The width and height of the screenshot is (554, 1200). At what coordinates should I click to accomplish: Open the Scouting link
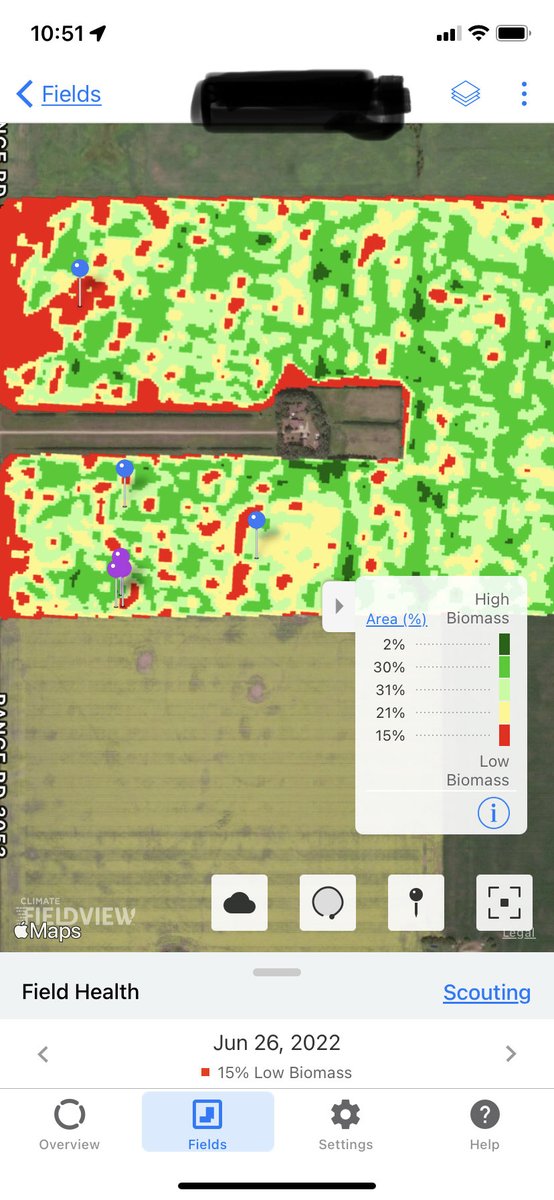tap(487, 992)
